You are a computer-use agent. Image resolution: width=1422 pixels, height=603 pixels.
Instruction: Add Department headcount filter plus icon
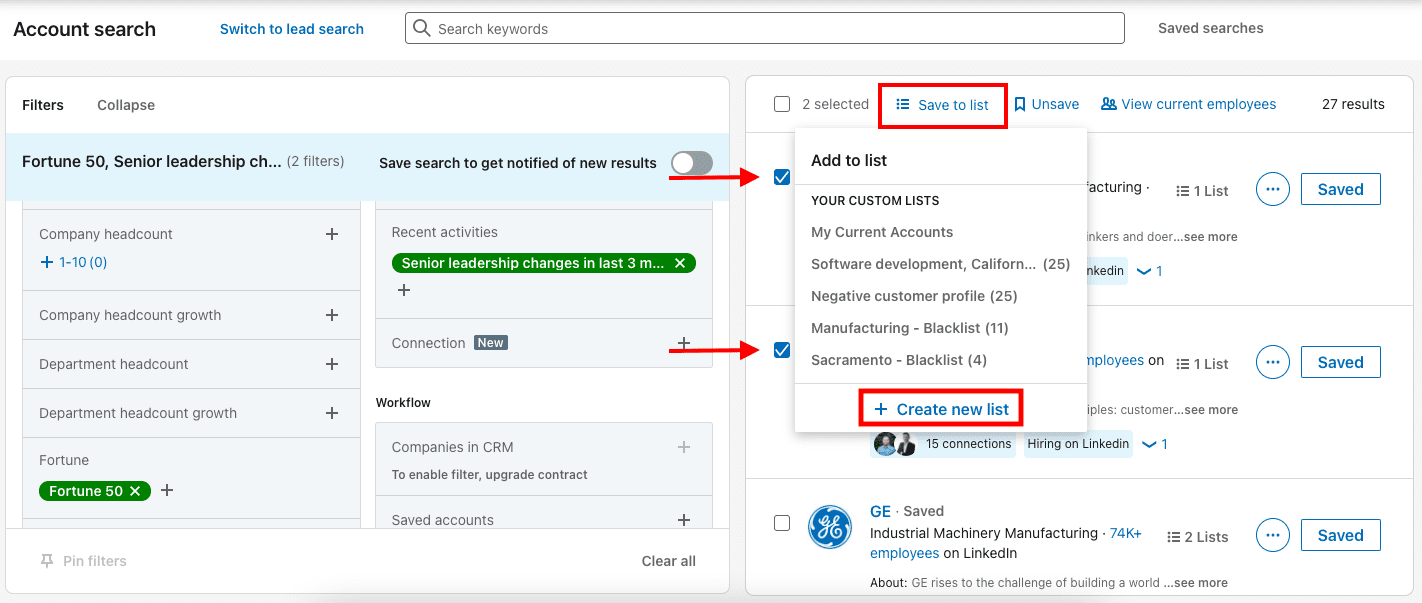pyautogui.click(x=332, y=364)
